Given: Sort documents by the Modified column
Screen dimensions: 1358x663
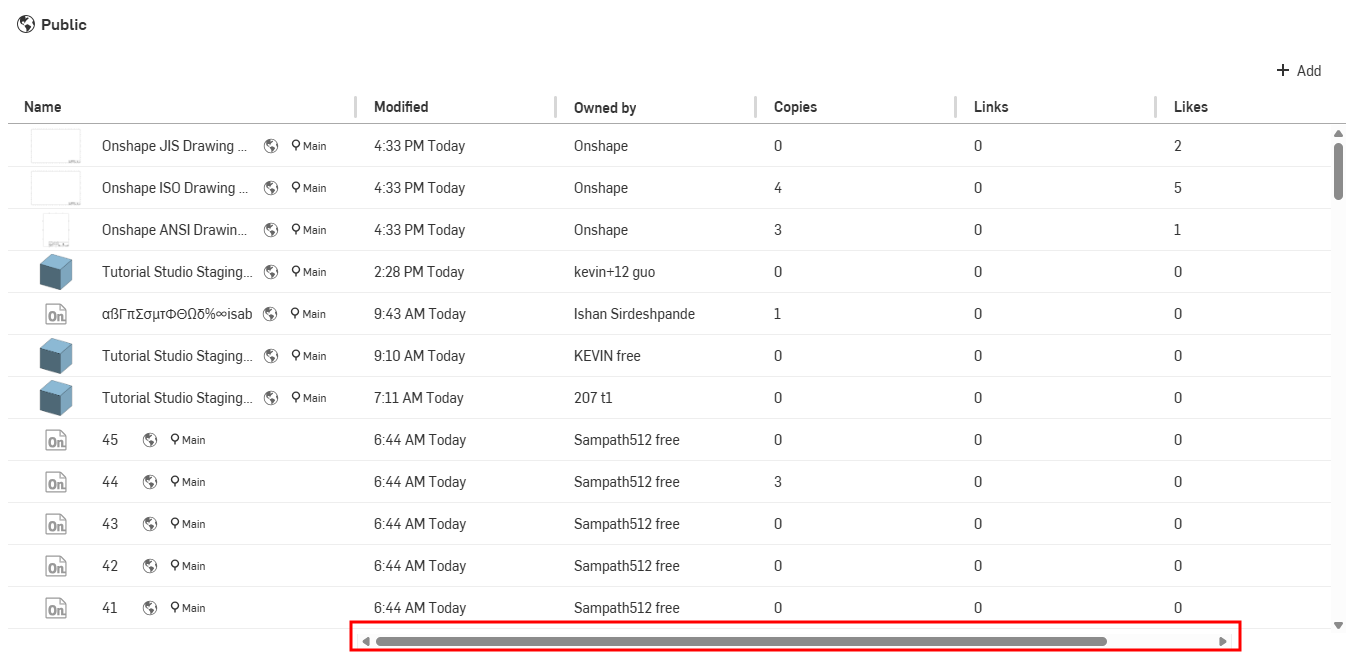Looking at the screenshot, I should coord(400,106).
